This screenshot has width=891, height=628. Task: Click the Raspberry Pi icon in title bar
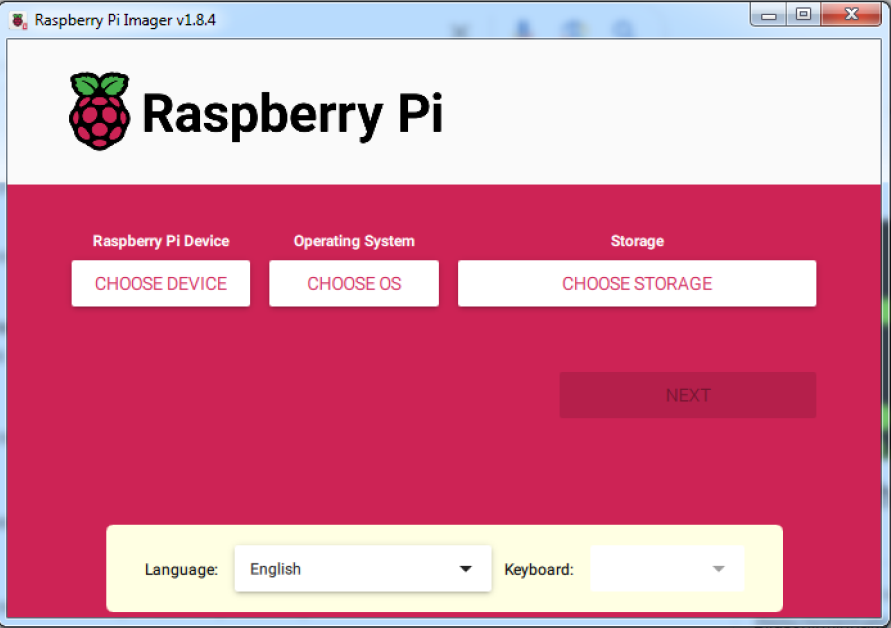click(19, 19)
